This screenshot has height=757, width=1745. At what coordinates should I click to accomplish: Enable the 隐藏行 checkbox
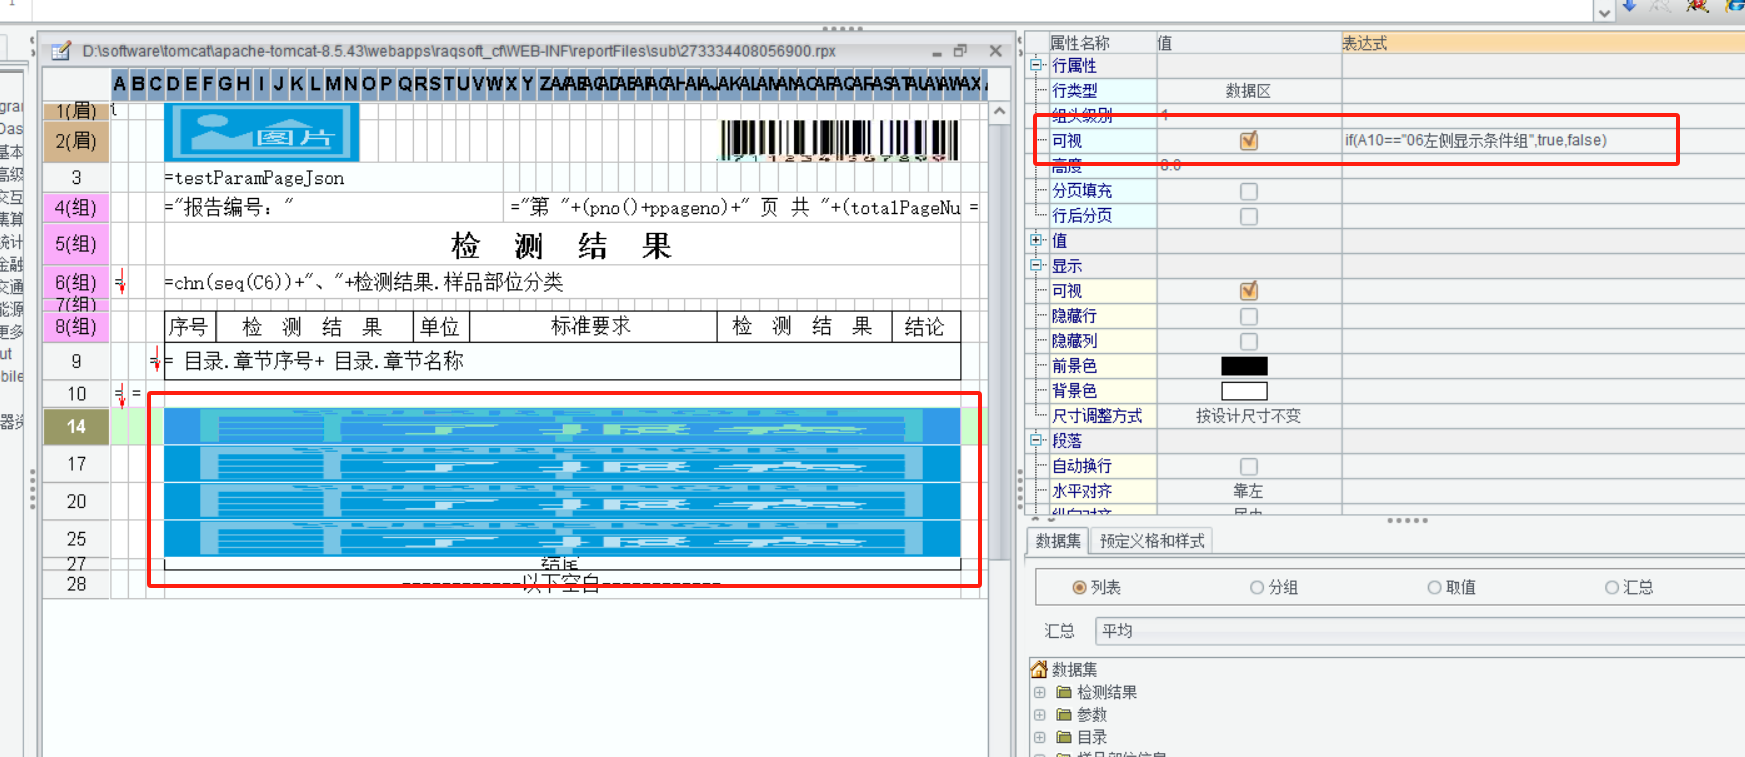click(1249, 316)
